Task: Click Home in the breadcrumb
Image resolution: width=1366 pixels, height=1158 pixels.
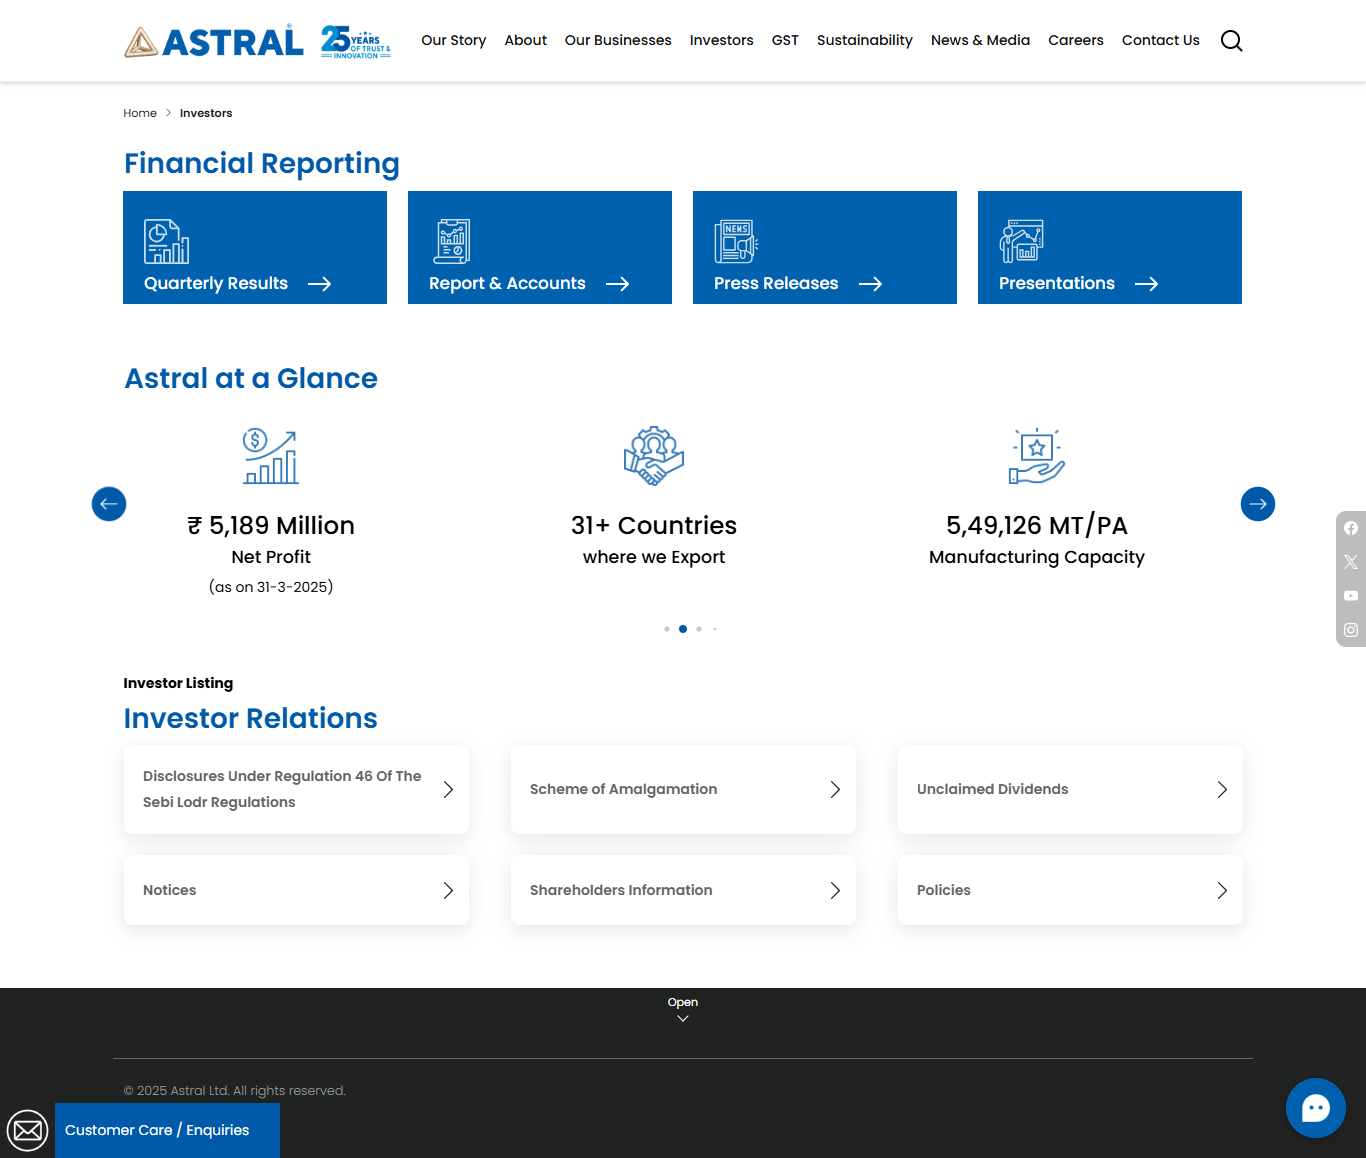Action: [x=140, y=113]
